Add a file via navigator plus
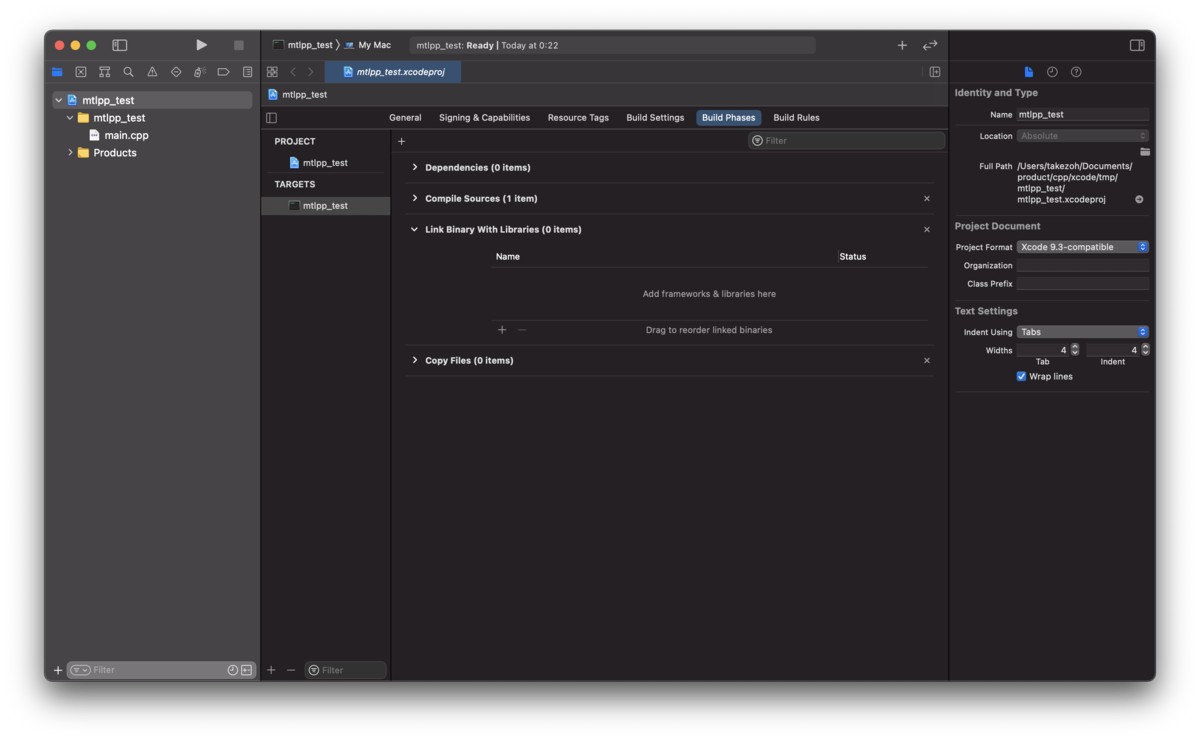The height and width of the screenshot is (740, 1200). click(58, 670)
